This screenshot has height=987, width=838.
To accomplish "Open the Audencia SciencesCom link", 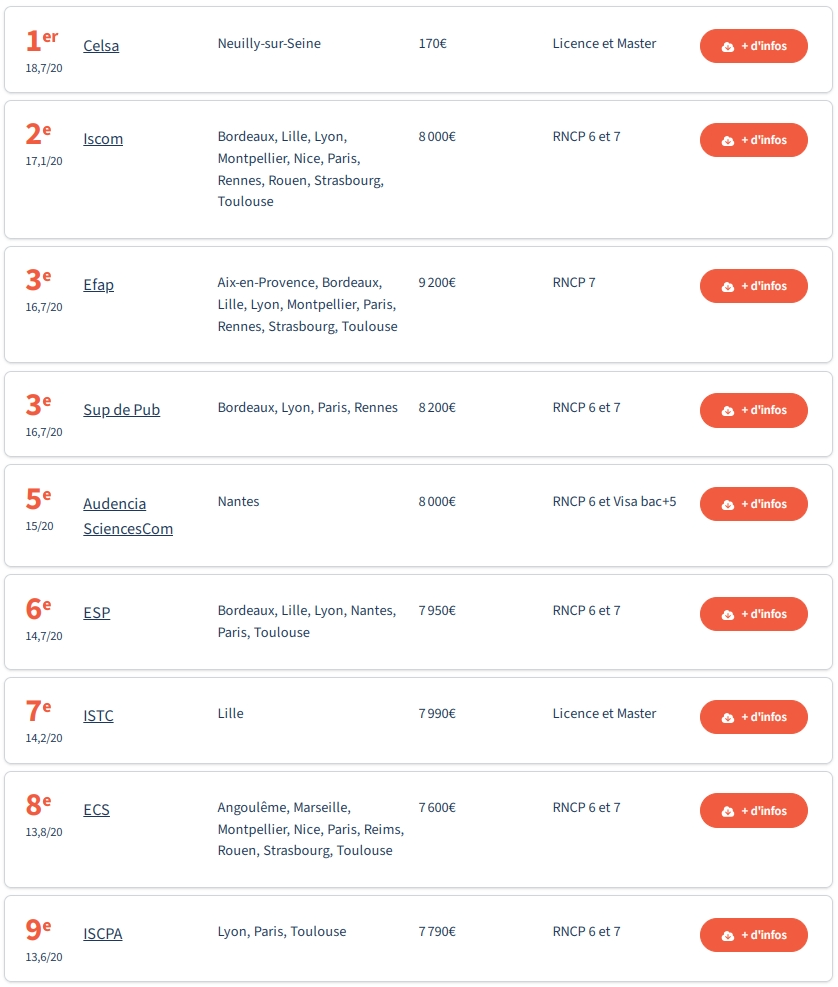I will point(128,516).
